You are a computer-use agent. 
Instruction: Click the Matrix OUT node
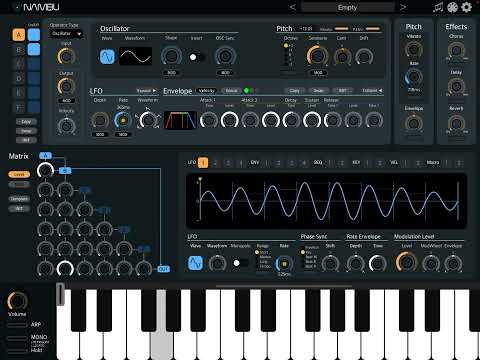pos(163,269)
